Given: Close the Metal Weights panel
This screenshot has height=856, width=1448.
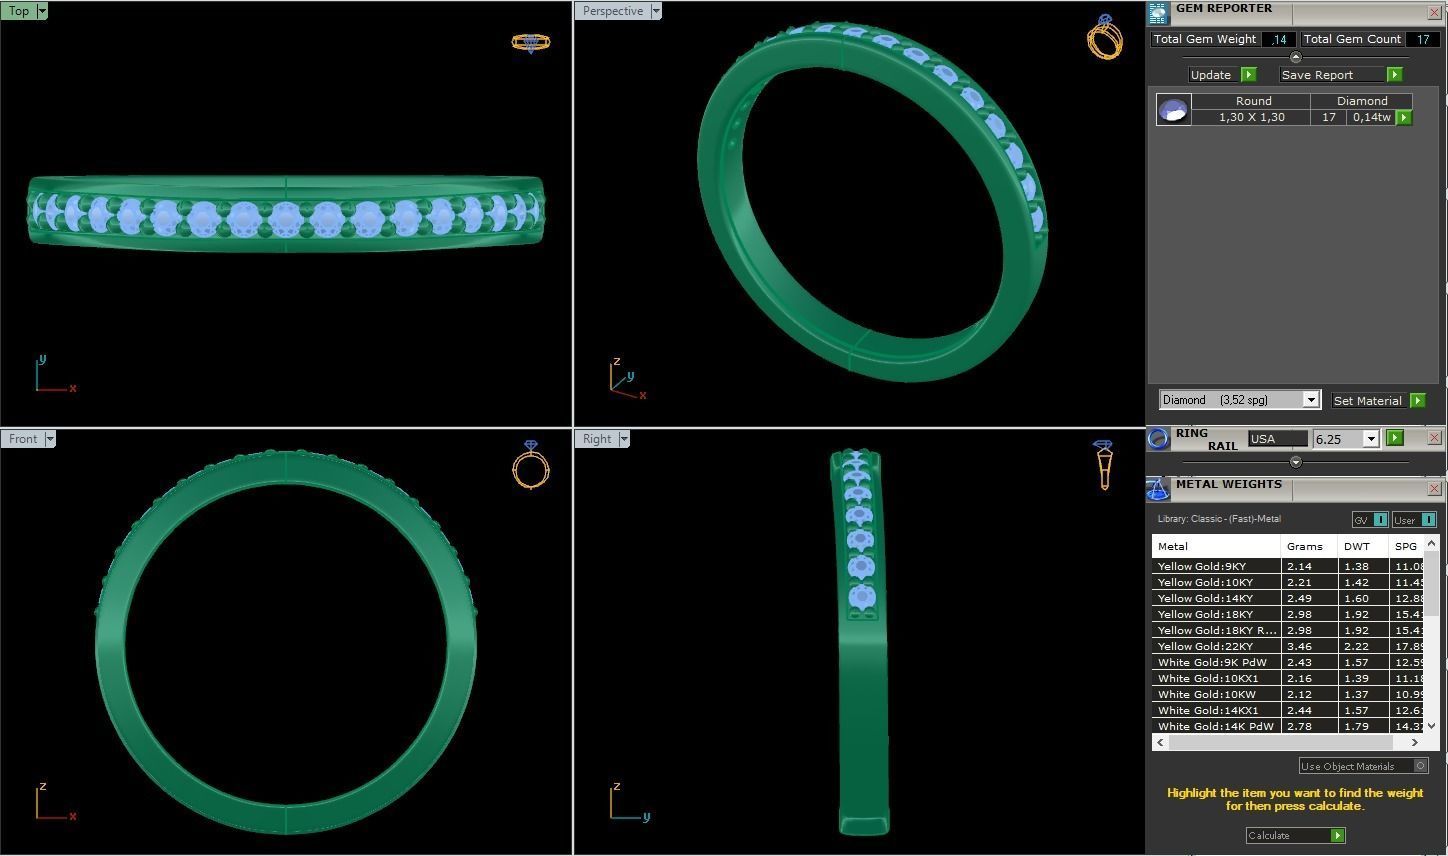Looking at the screenshot, I should [1434, 489].
